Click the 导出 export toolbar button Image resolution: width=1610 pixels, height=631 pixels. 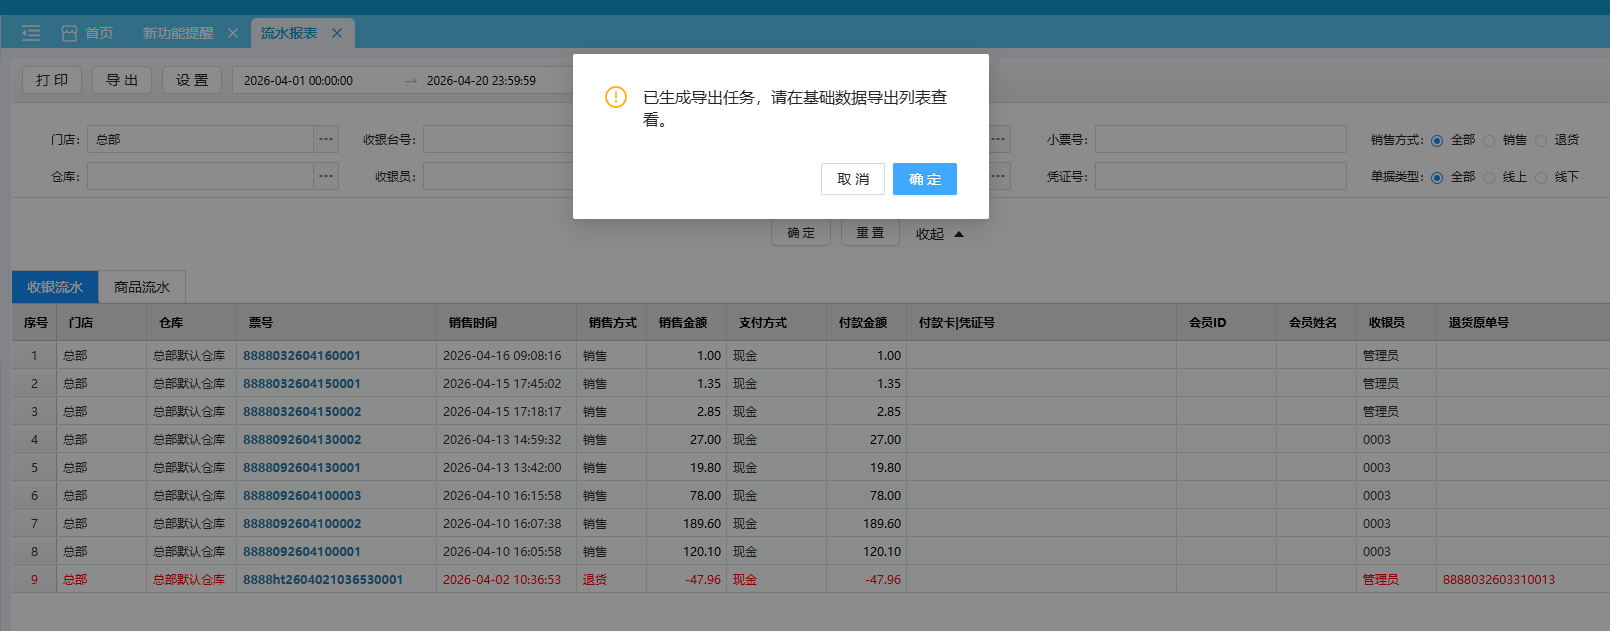(x=122, y=80)
